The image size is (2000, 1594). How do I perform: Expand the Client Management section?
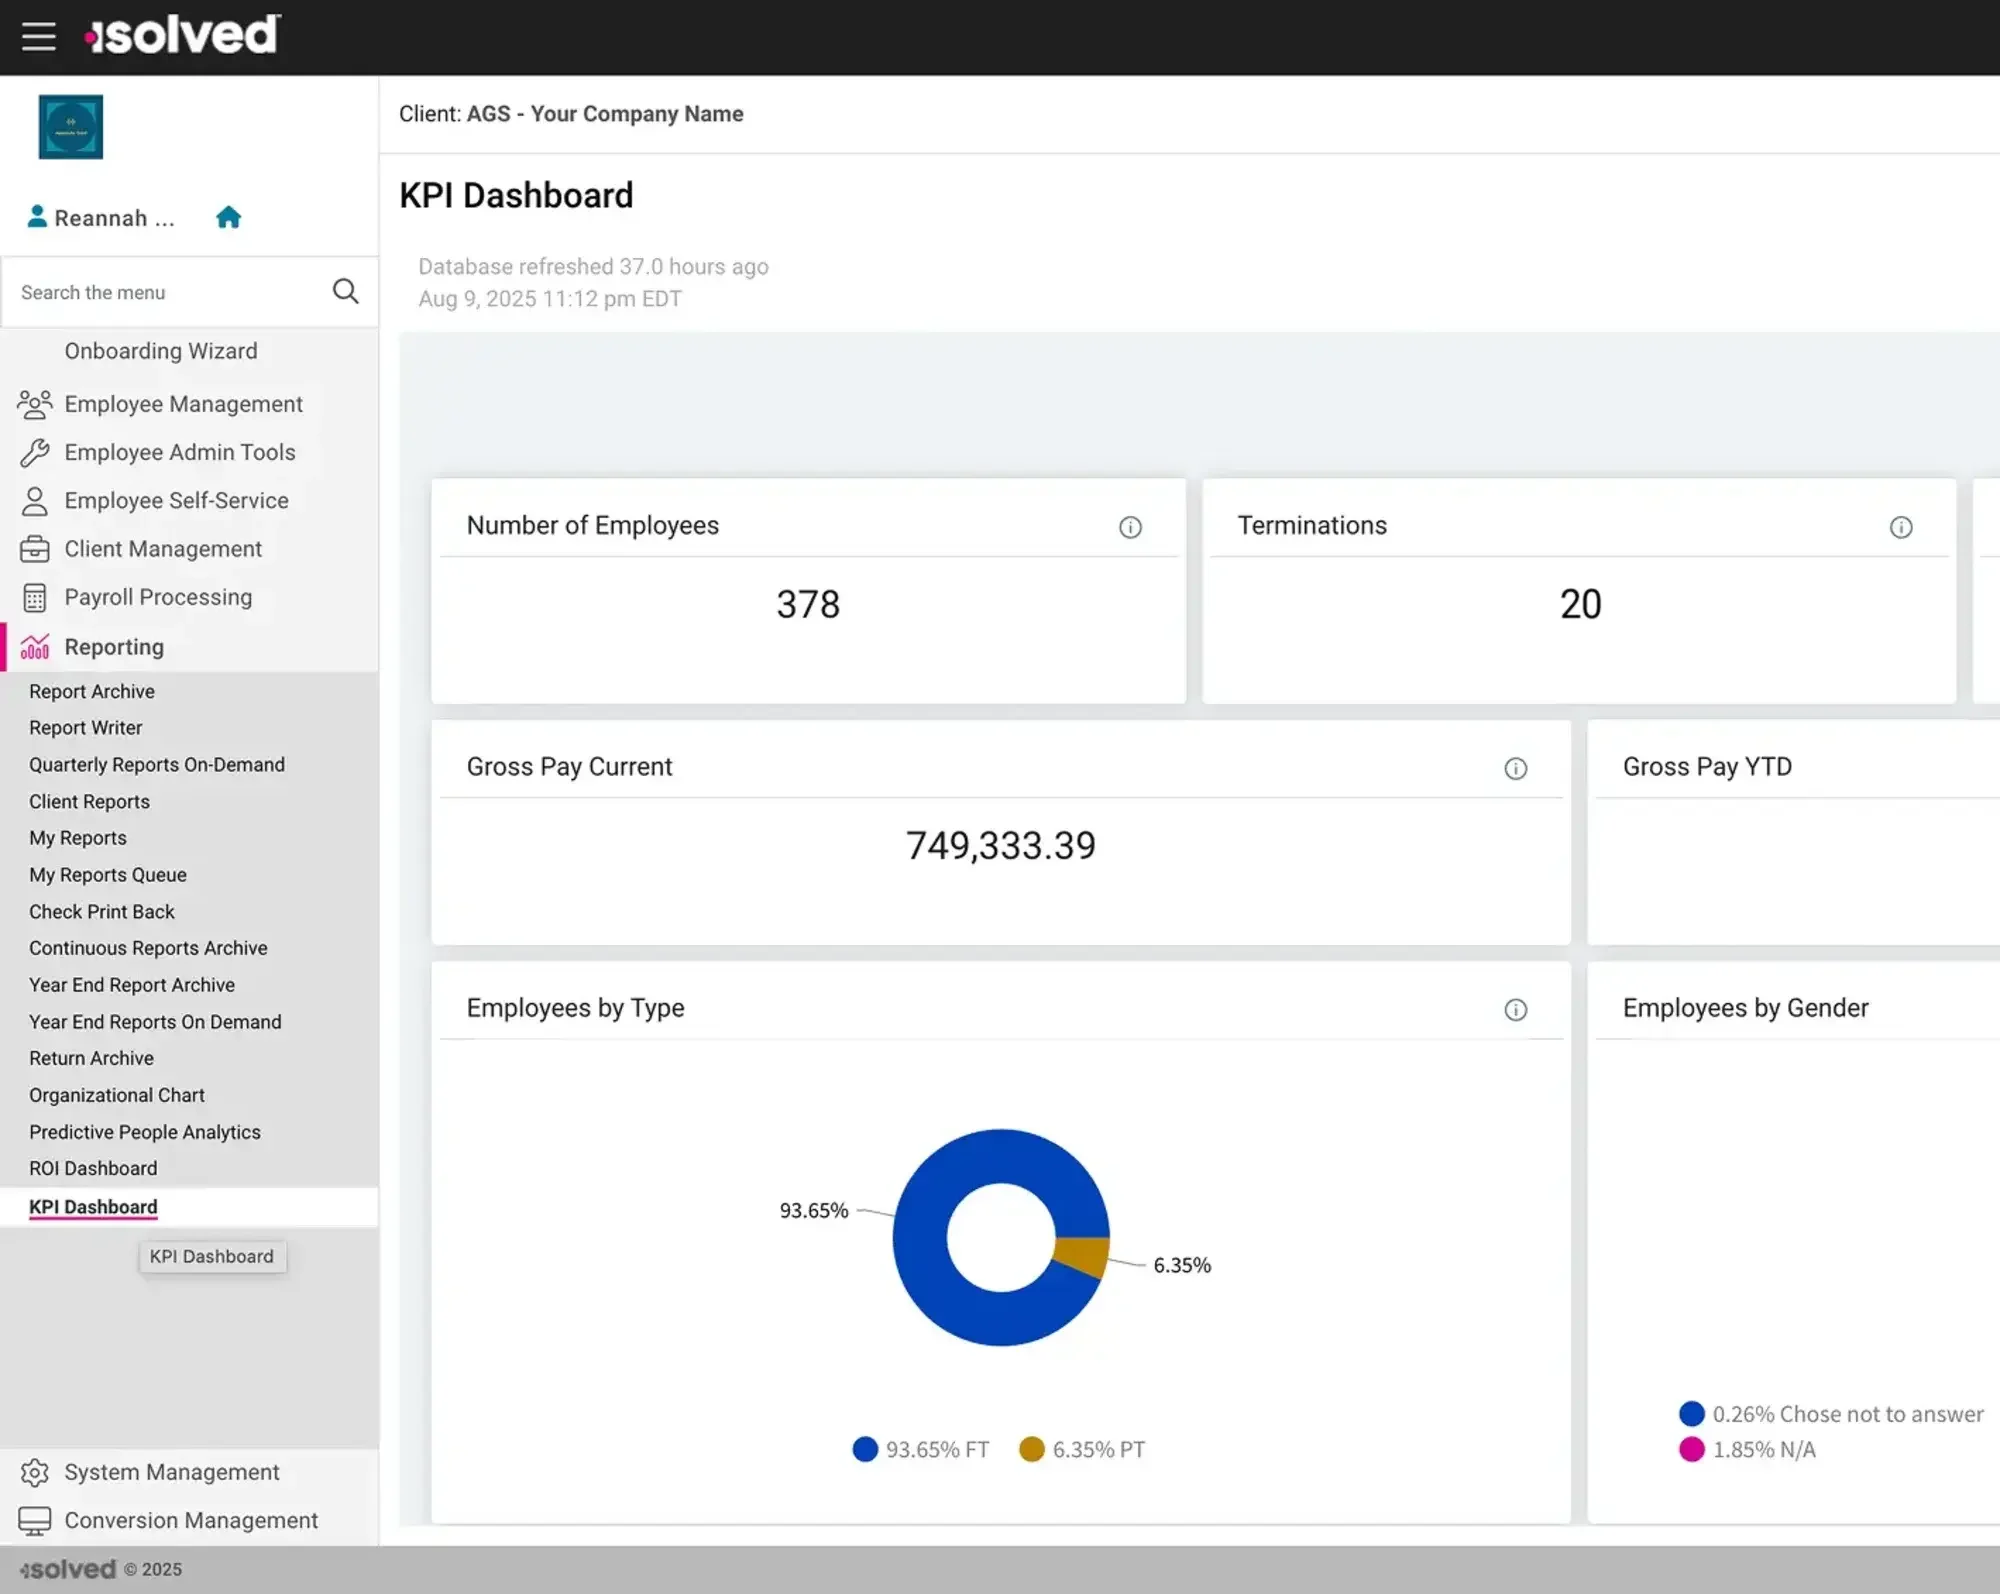tap(162, 548)
